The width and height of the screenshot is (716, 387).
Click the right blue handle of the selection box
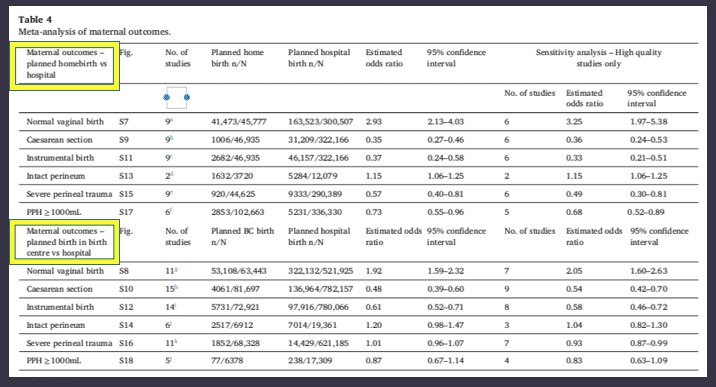(187, 97)
